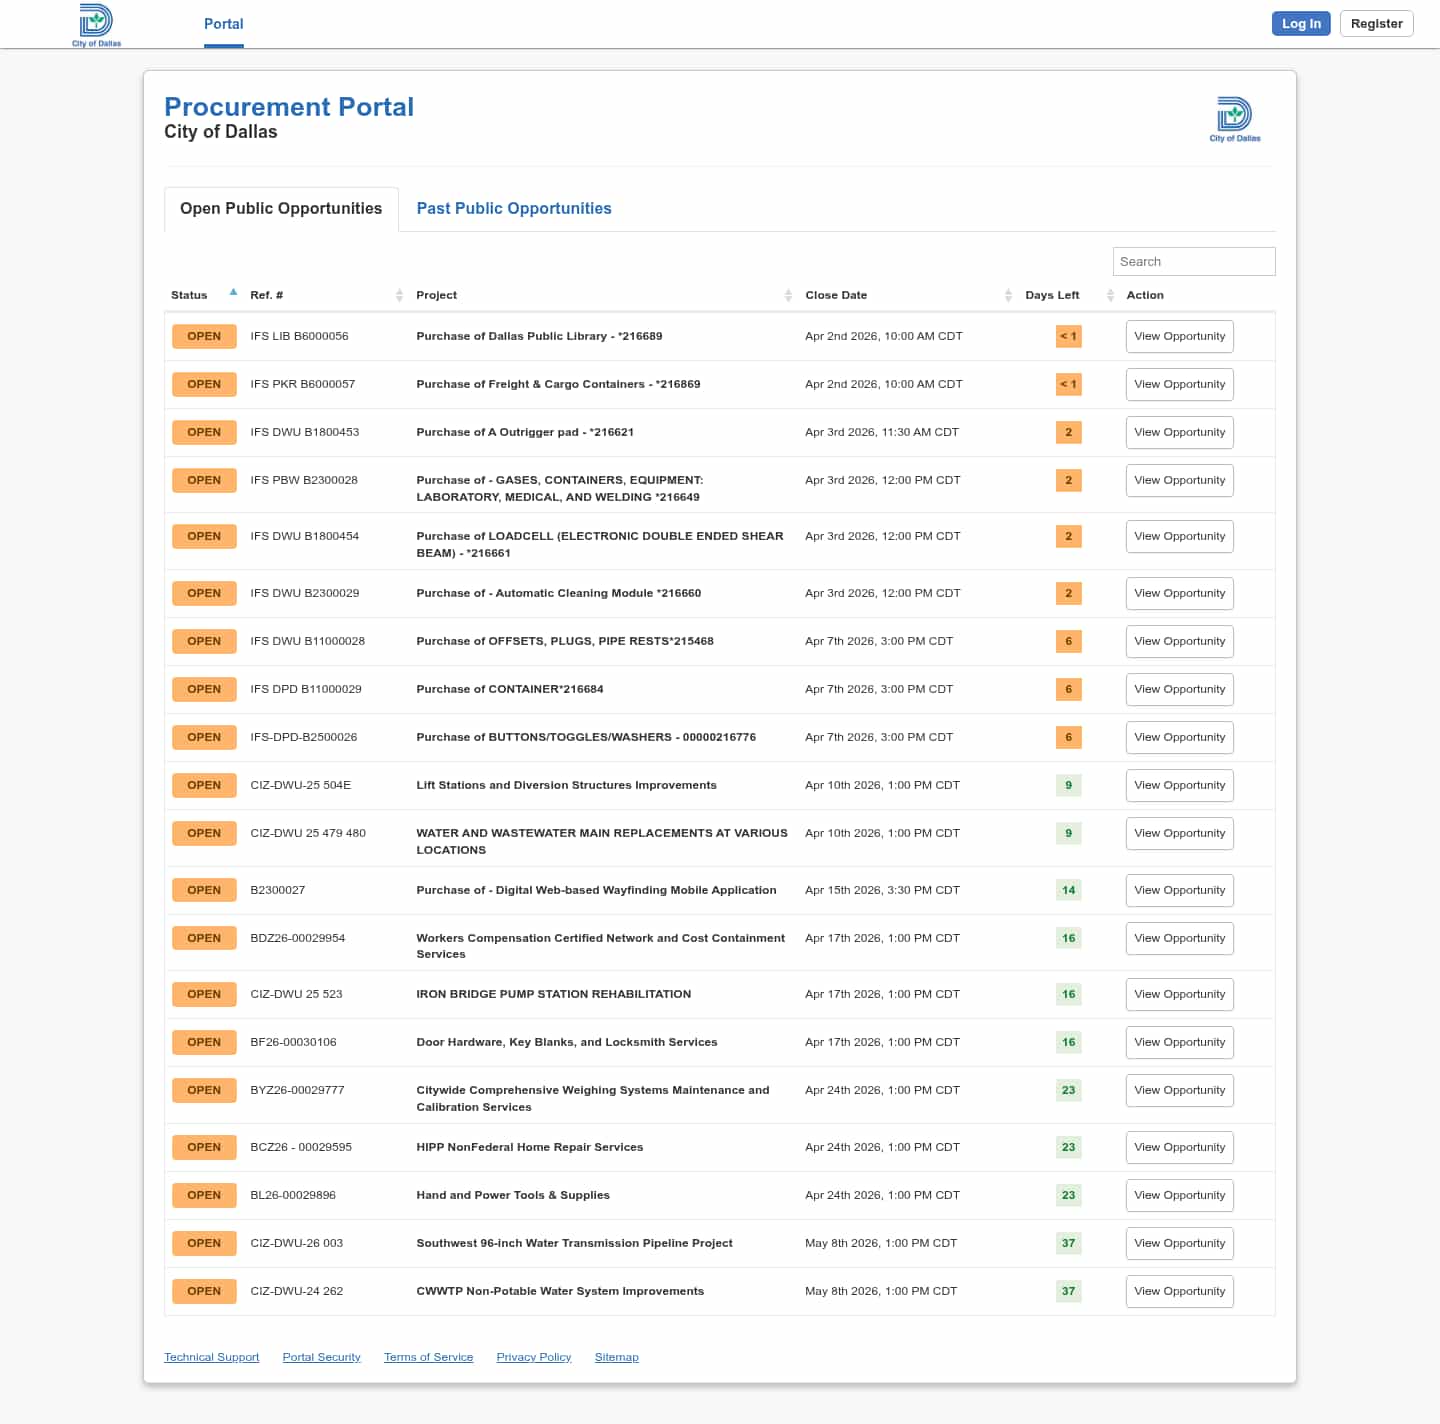Image resolution: width=1440 pixels, height=1424 pixels.
Task: Open the Technical Support link
Action: [211, 1357]
